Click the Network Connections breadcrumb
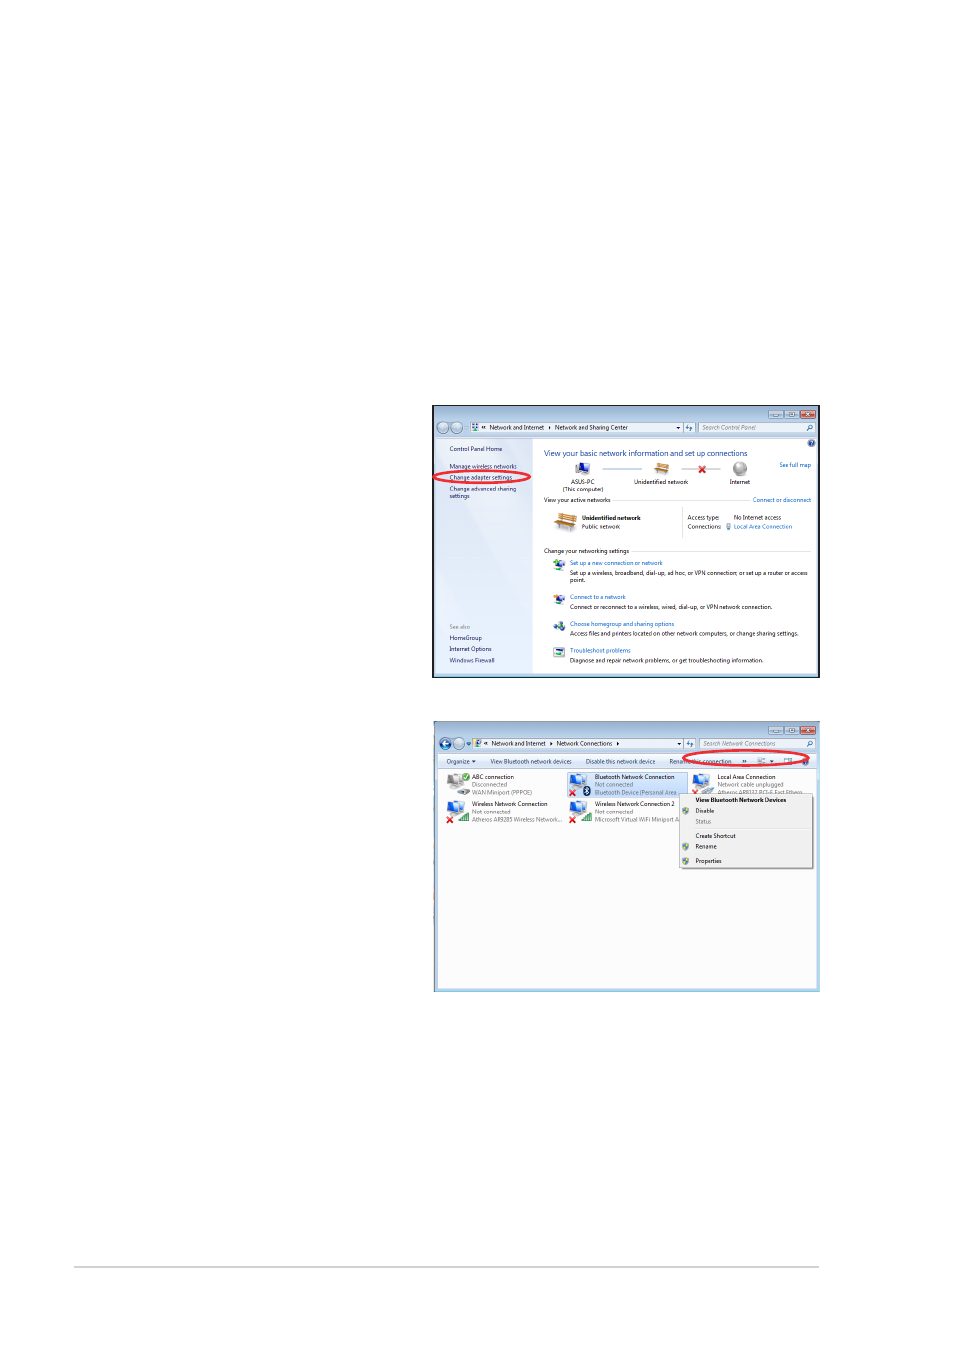The image size is (954, 1356). tap(584, 744)
